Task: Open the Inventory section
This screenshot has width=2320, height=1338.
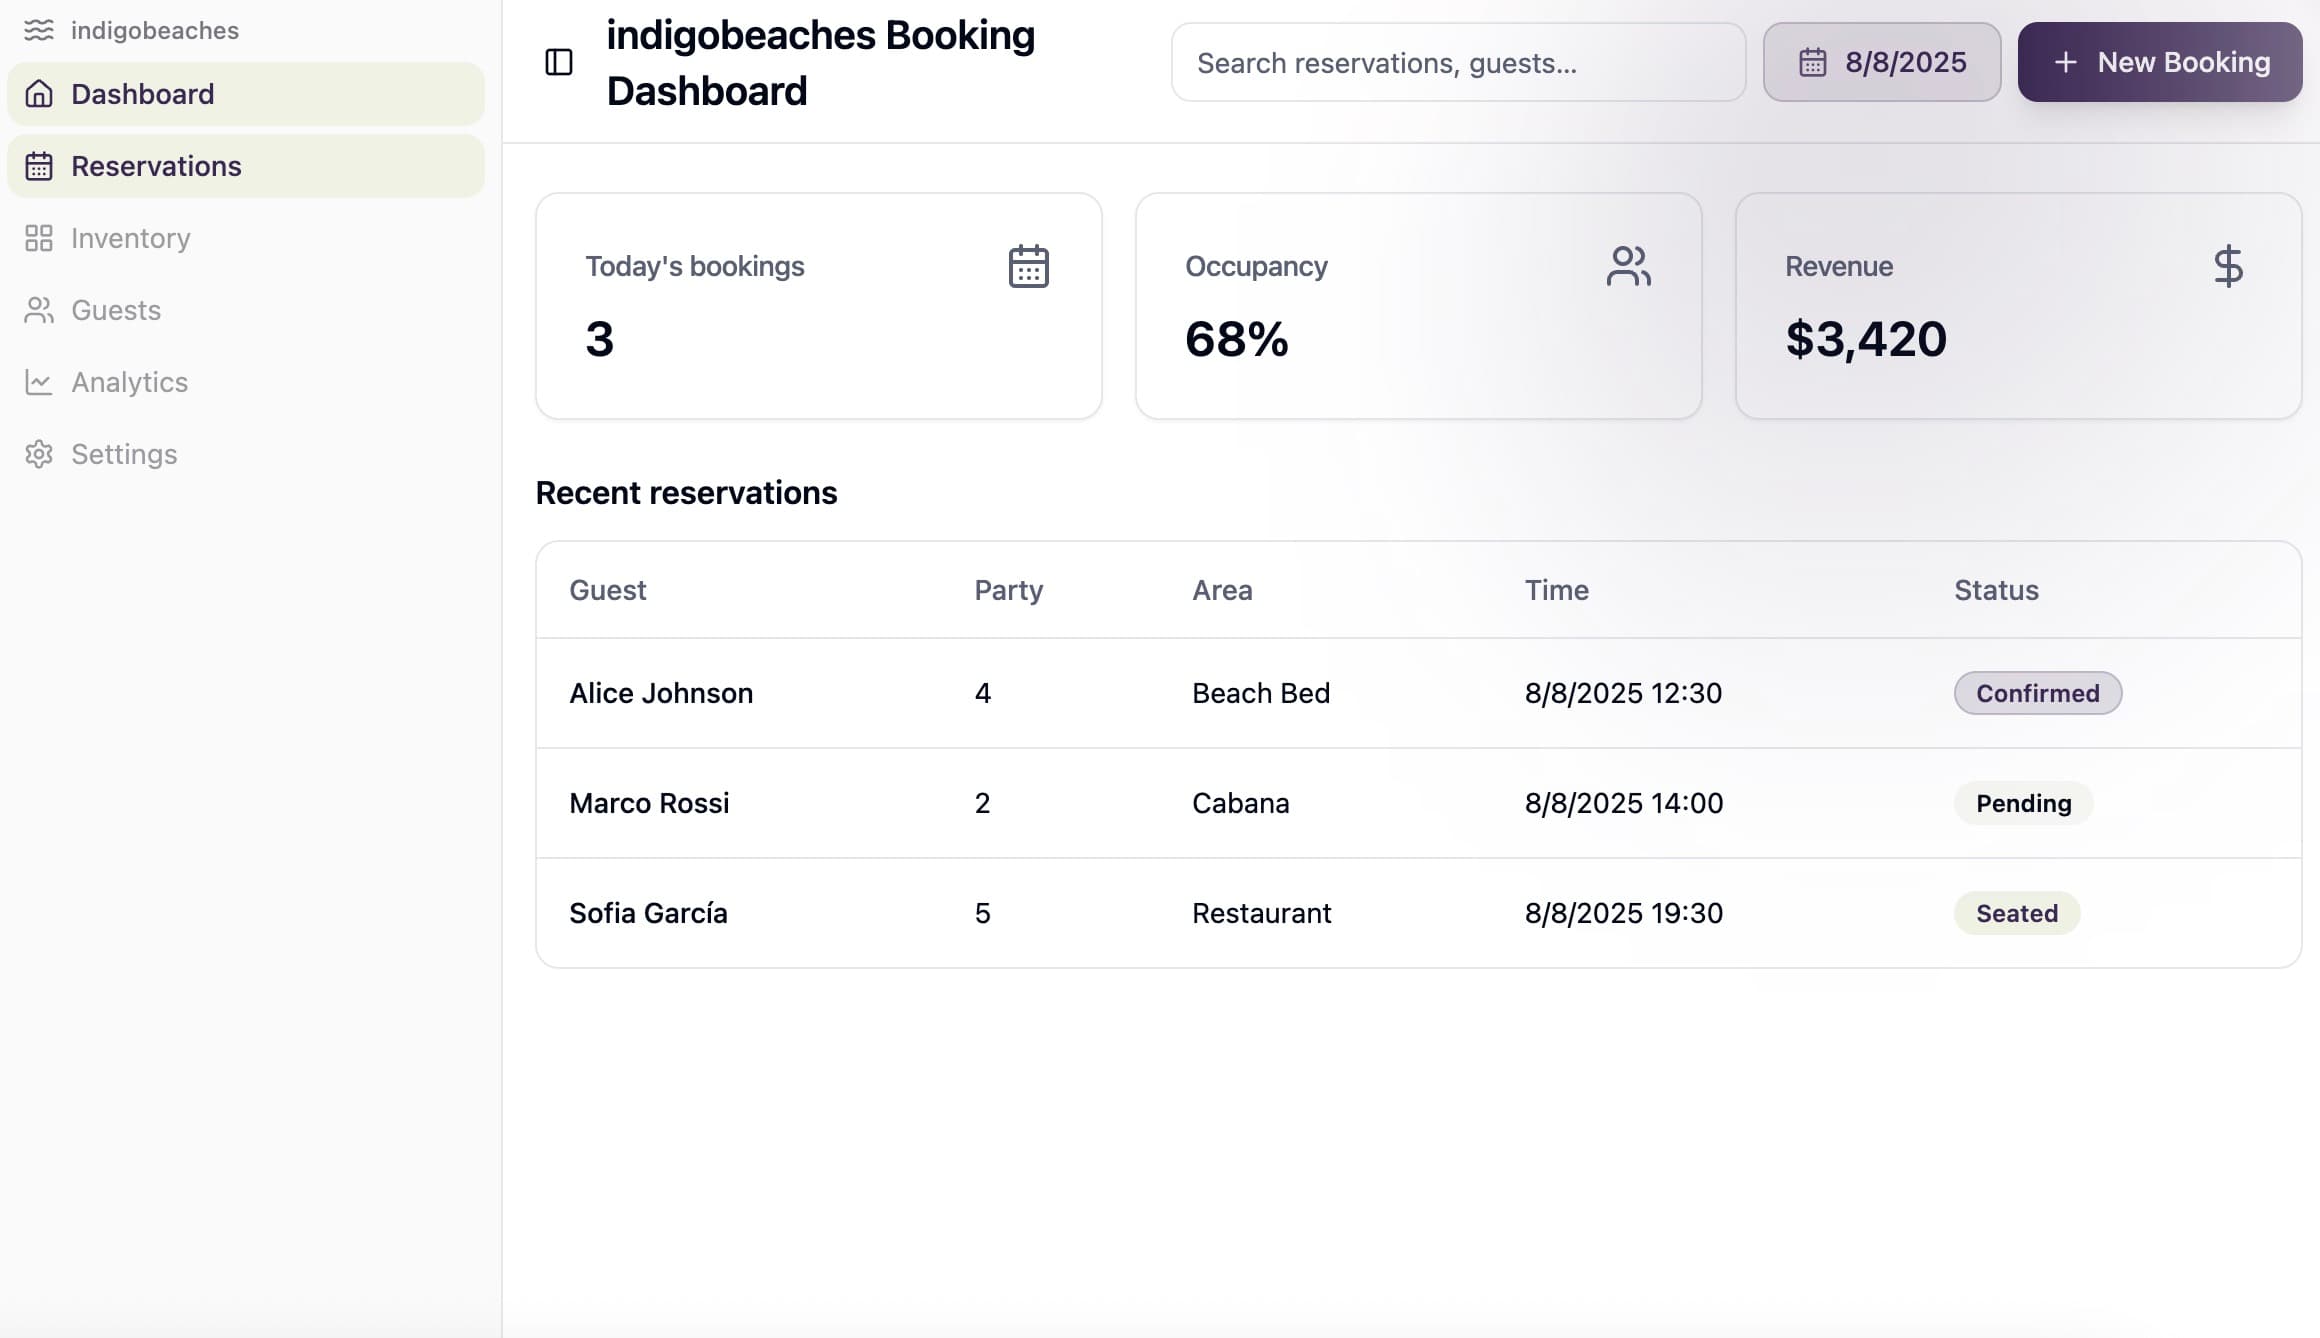Action: coord(246,238)
